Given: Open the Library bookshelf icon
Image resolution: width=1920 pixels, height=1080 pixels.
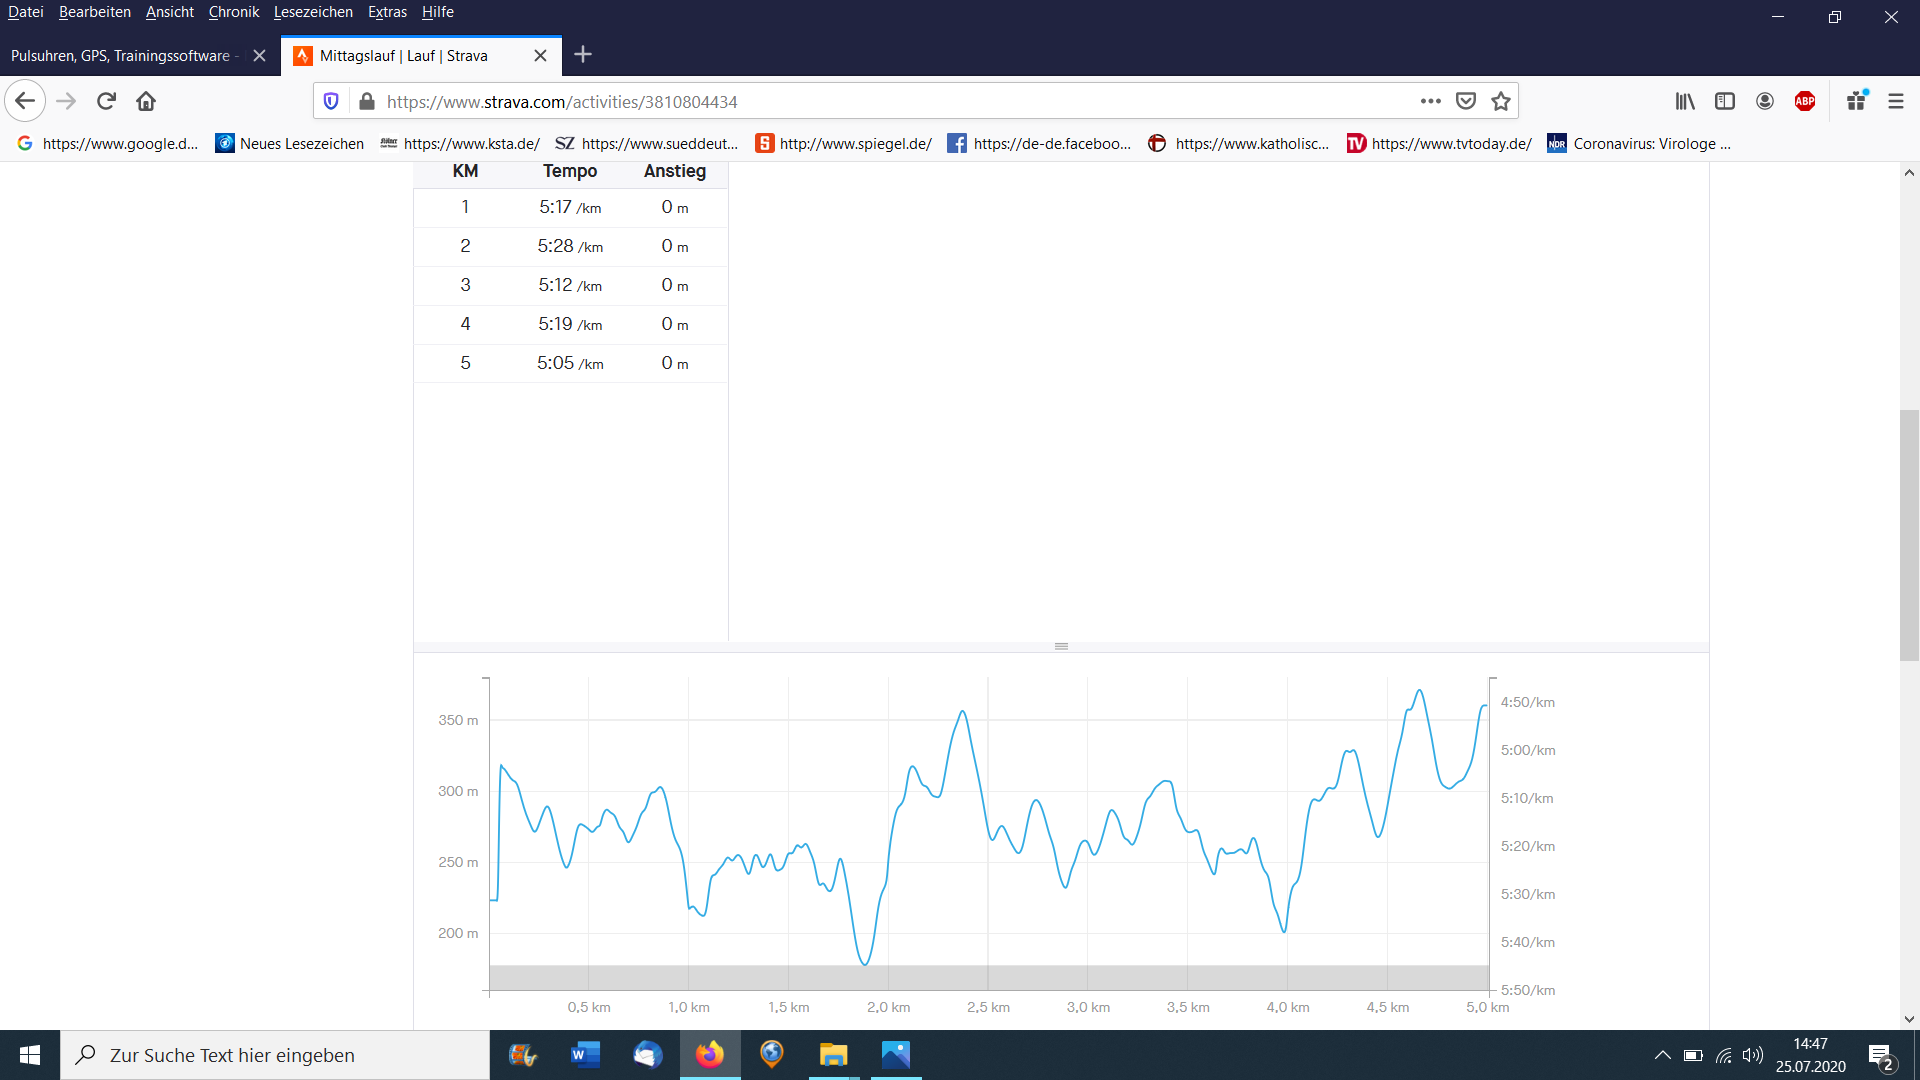Looking at the screenshot, I should [x=1685, y=101].
